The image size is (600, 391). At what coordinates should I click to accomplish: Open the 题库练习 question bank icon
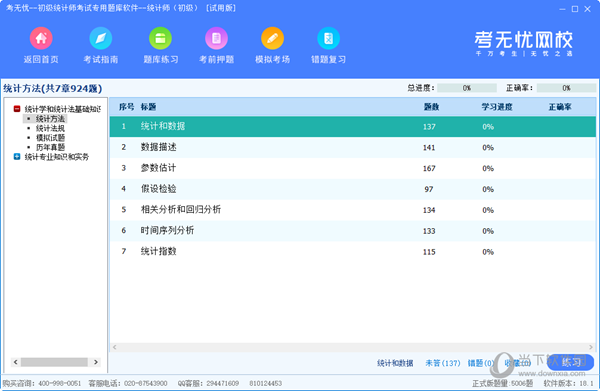tap(160, 38)
